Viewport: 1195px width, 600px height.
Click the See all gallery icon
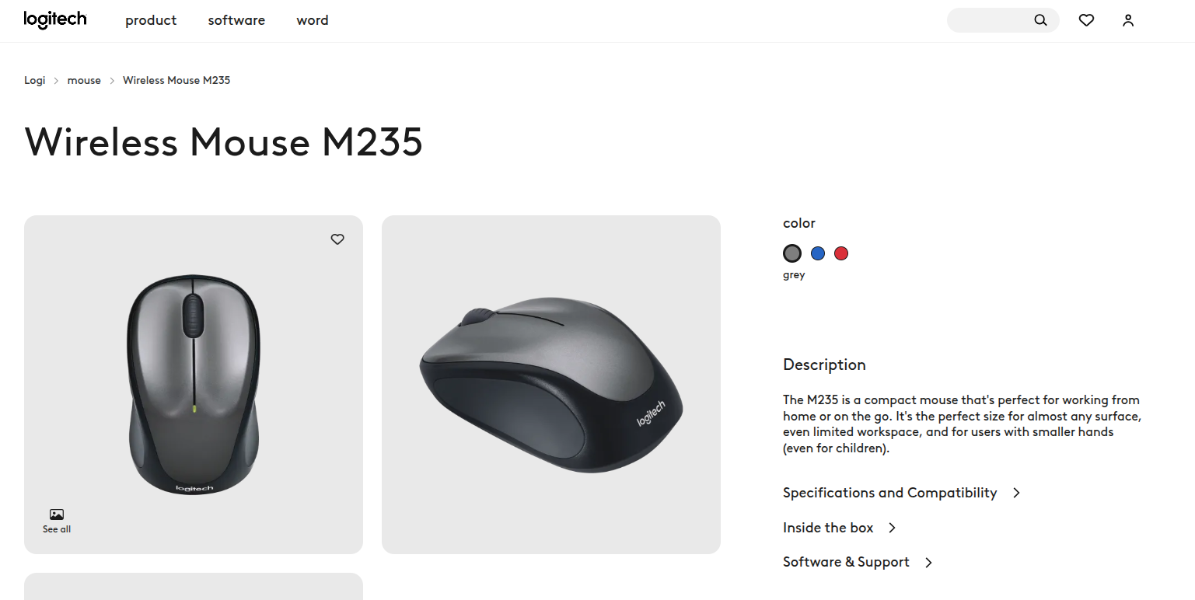pos(57,519)
